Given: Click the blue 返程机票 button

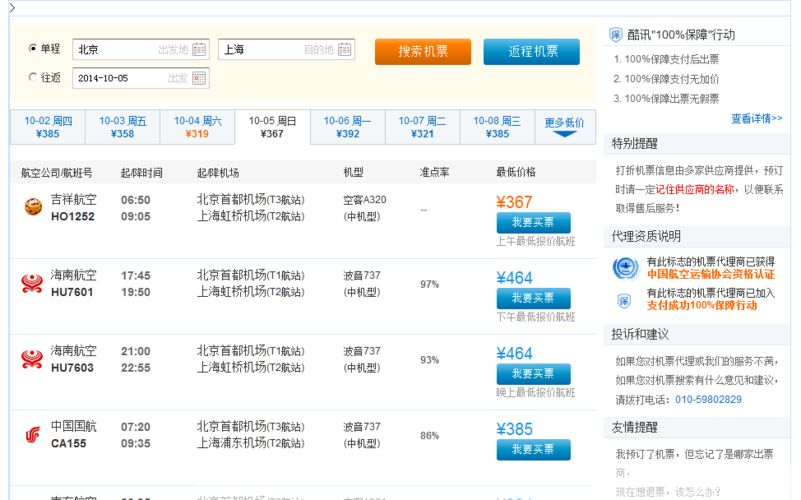Looking at the screenshot, I should (532, 52).
